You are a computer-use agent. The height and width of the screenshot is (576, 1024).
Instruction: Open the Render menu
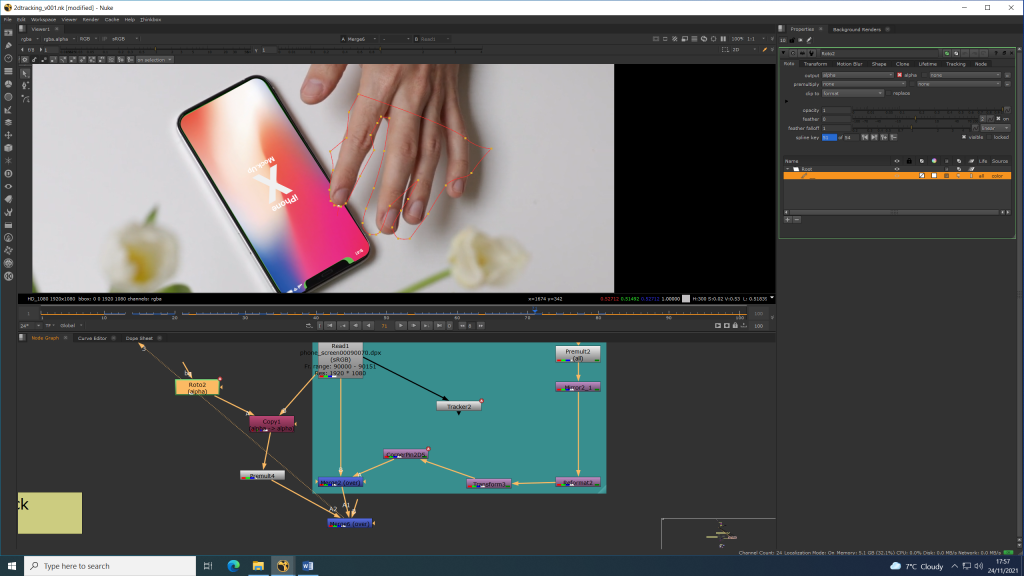point(91,20)
